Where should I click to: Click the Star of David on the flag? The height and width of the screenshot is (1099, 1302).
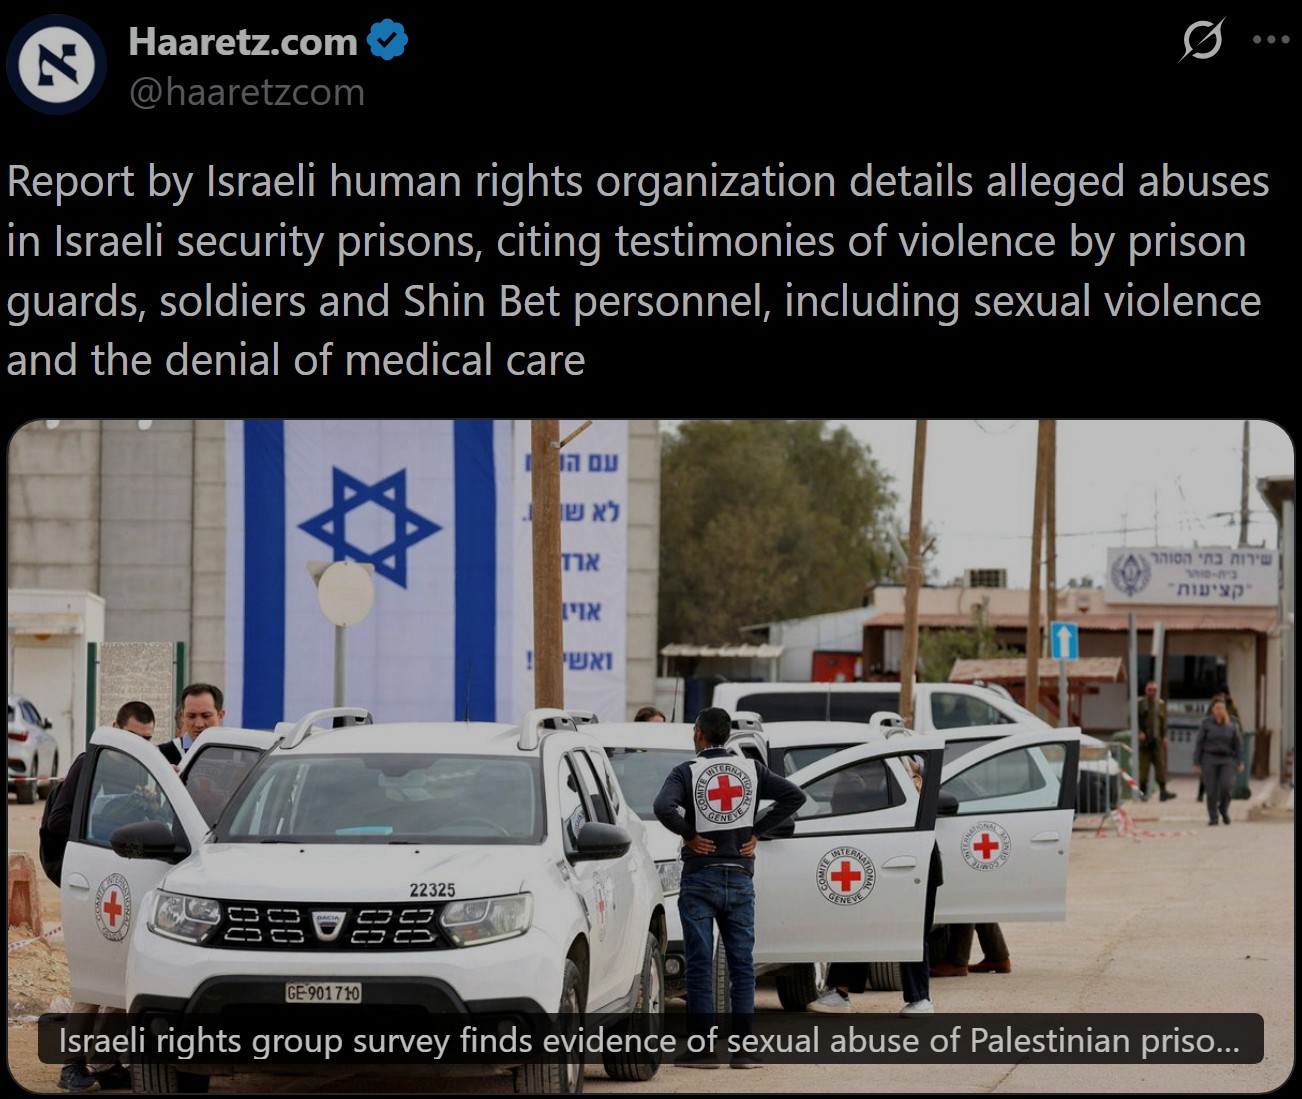[x=369, y=526]
